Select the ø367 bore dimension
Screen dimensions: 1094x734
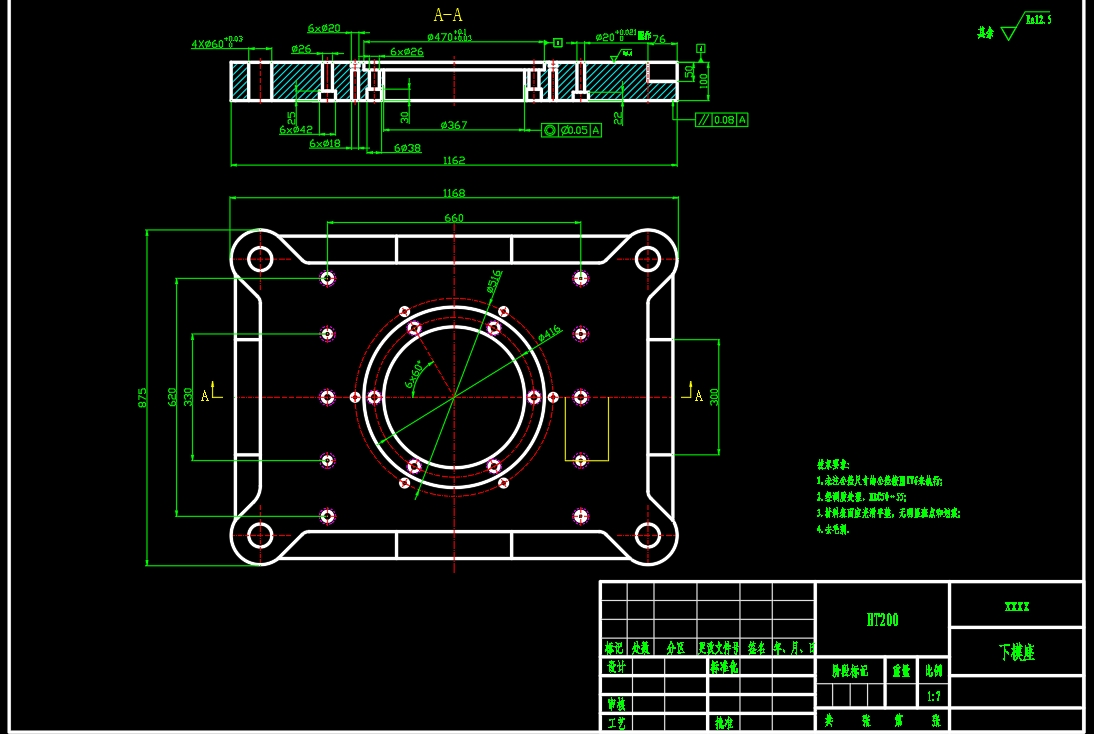click(454, 125)
